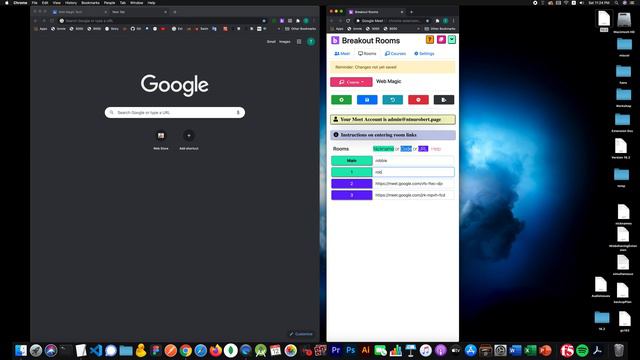
Task: Open Illustrator from the dock
Action: pyautogui.click(x=365, y=350)
